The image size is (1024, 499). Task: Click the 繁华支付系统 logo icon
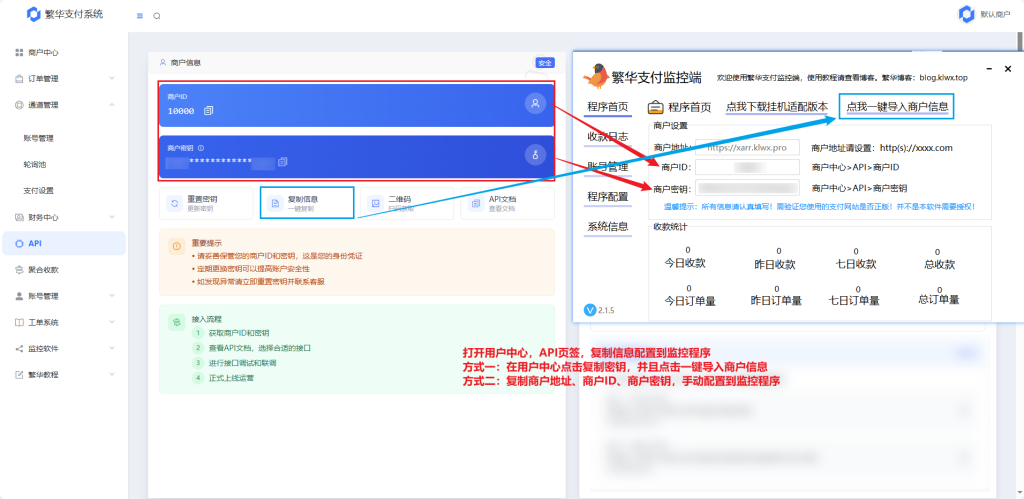tap(33, 14)
